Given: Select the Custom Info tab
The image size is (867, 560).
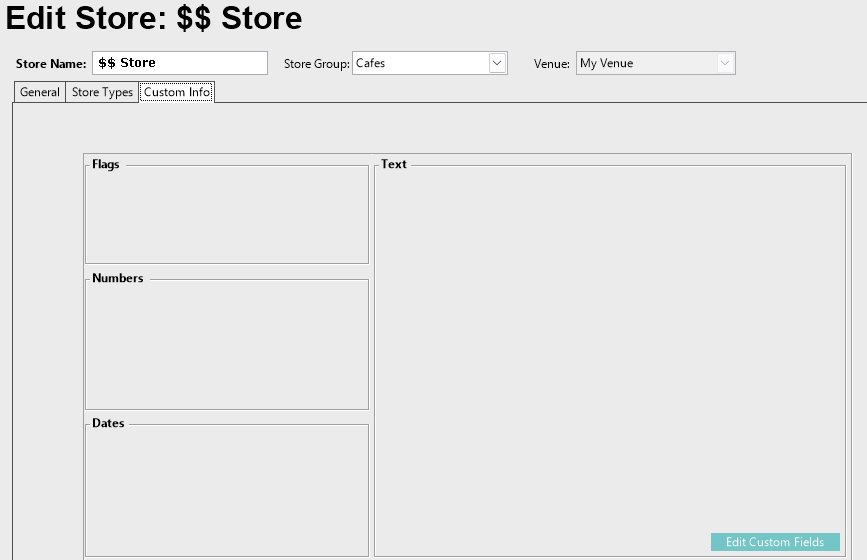Looking at the screenshot, I should (177, 92).
